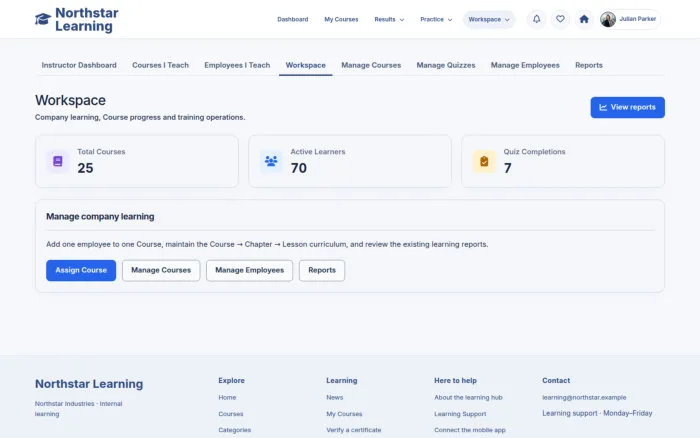This screenshot has width=700, height=438.
Task: Click the View reports button
Action: coord(627,108)
